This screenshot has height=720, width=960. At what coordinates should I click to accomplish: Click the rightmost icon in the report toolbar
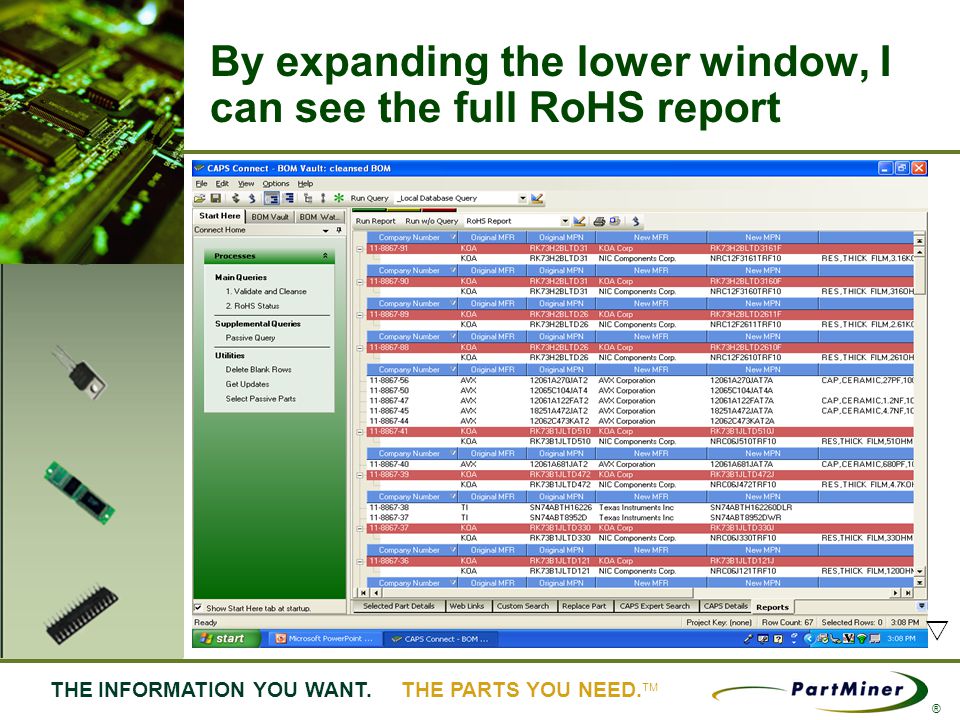(636, 221)
